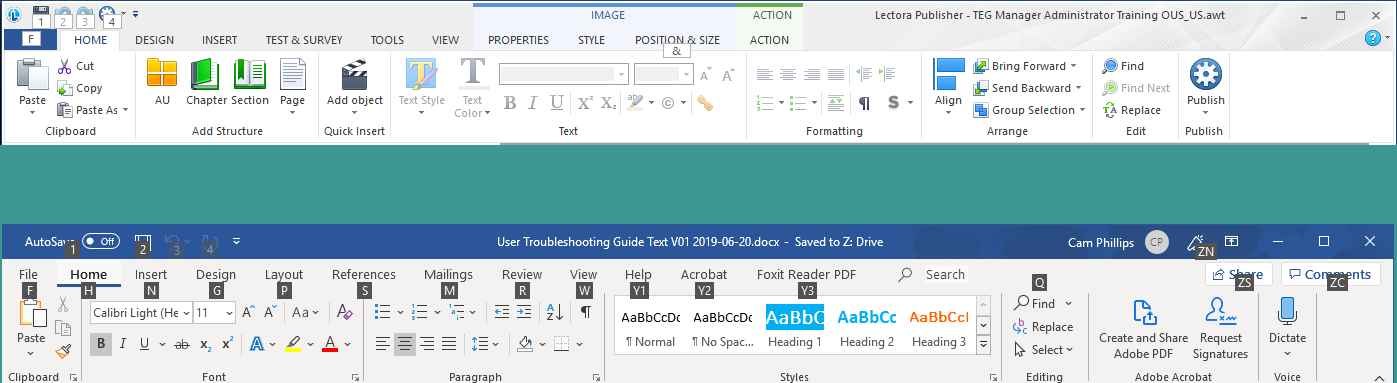Apply Heading 1 style in Word
Screen dimensions: 1397x383
tap(795, 327)
